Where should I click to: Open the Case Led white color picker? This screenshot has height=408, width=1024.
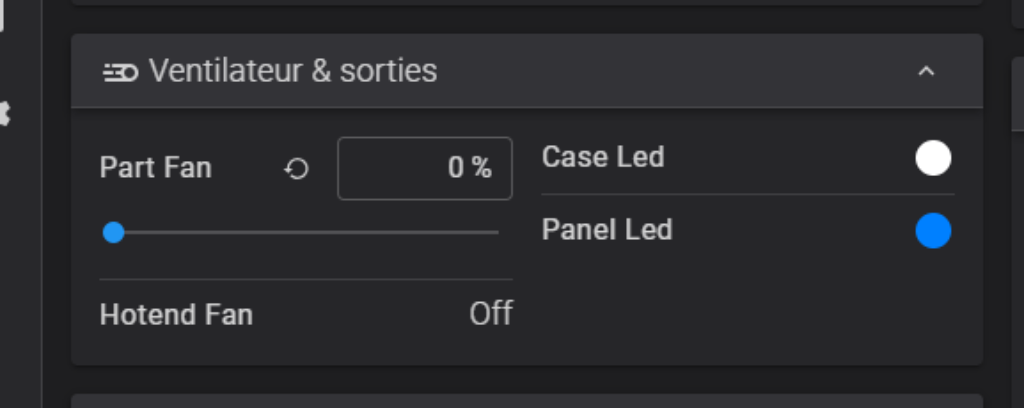(x=933, y=158)
